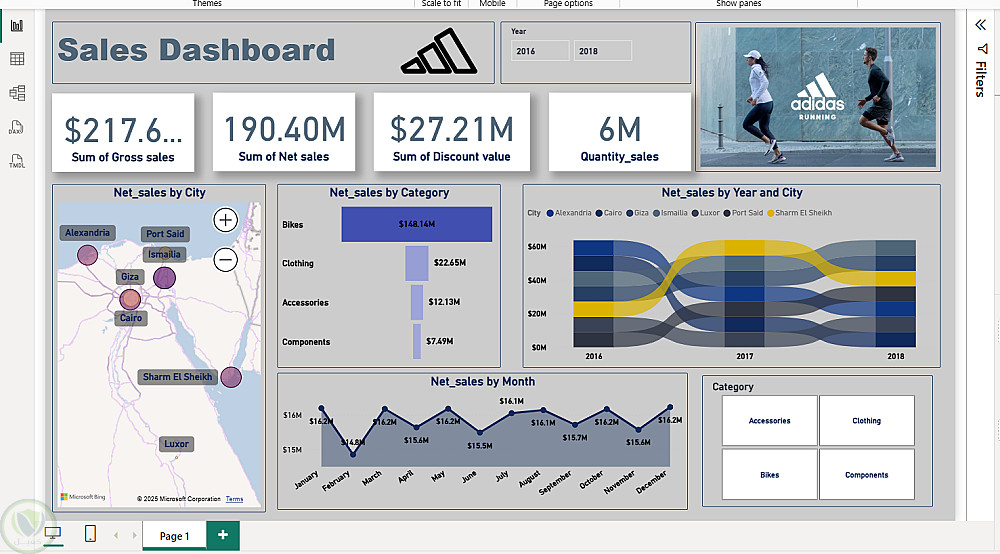Open DAX query view icon
Viewport: 1000px width, 554px height.
(x=16, y=127)
